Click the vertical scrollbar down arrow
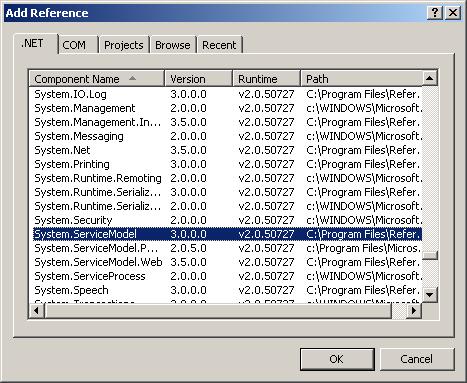The height and width of the screenshot is (383, 467). click(x=430, y=295)
